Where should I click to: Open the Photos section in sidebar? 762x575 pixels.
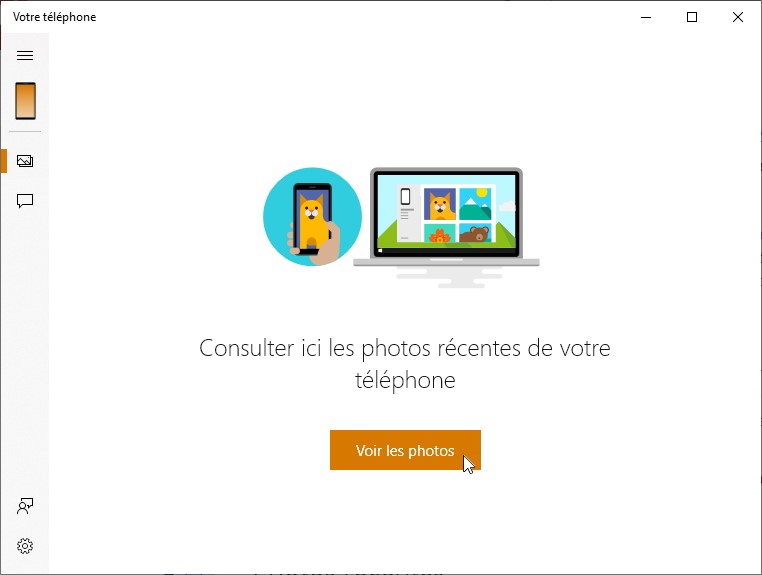tap(25, 161)
